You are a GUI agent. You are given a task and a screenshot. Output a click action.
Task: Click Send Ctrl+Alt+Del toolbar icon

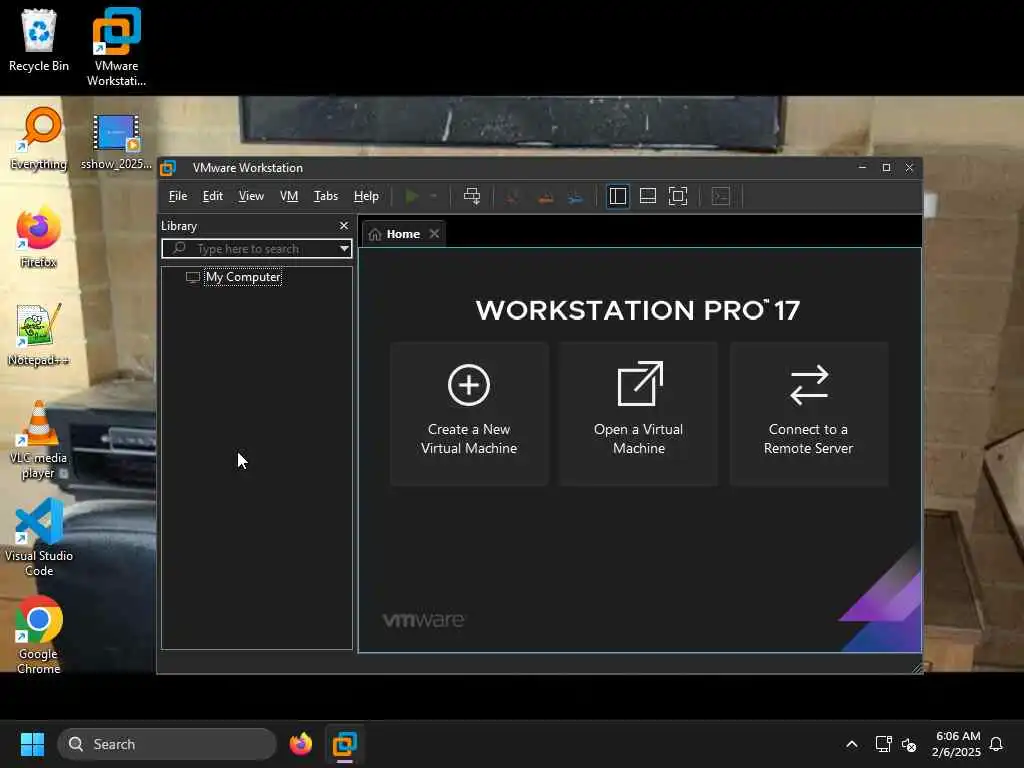pyautogui.click(x=472, y=196)
